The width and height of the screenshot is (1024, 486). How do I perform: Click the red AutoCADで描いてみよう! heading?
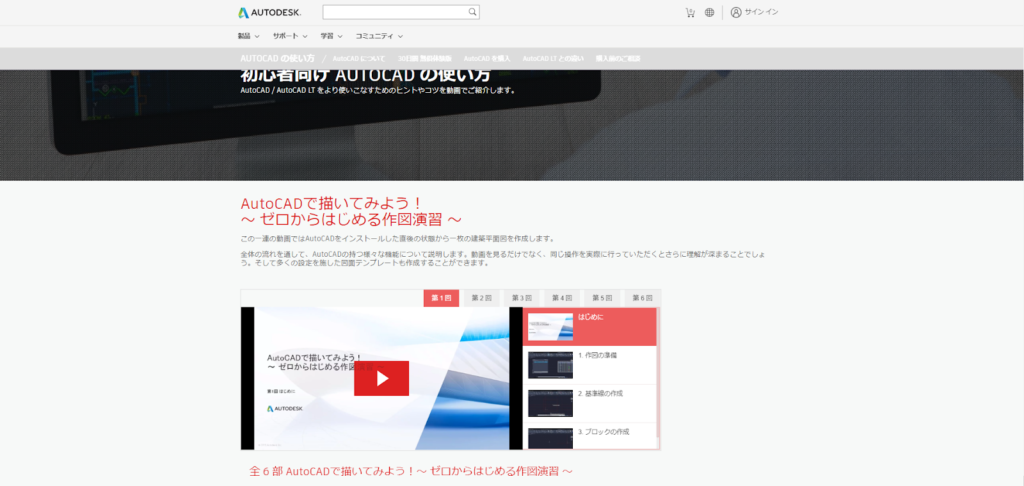[351, 211]
